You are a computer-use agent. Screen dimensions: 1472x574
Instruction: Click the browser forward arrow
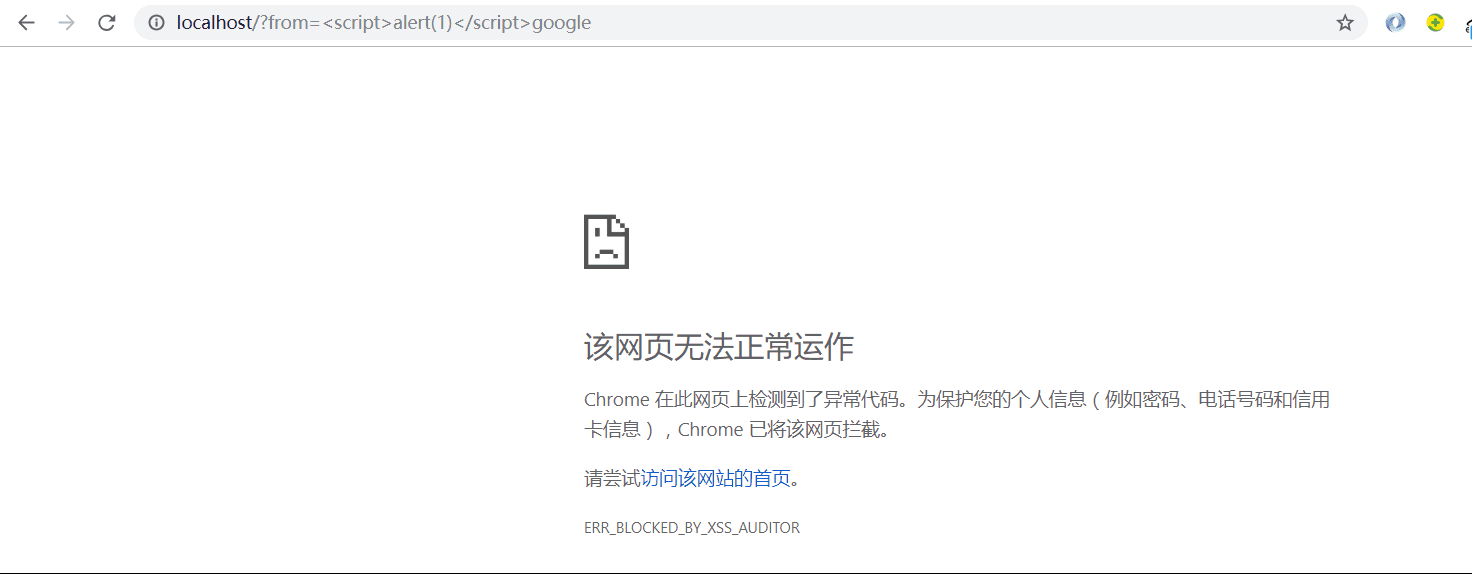67,22
